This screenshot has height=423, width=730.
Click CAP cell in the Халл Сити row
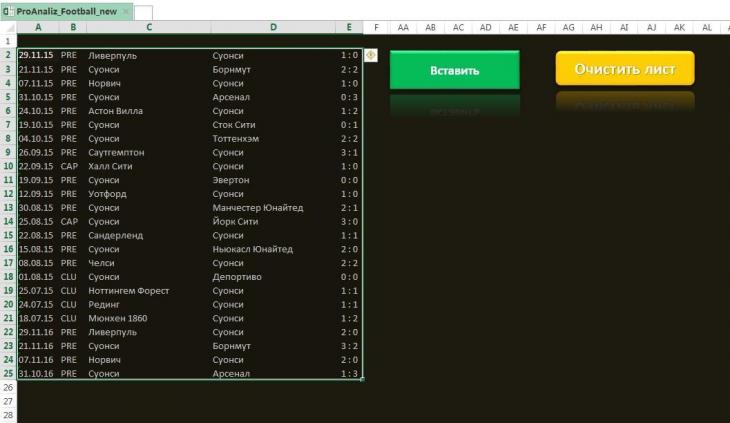click(x=73, y=166)
